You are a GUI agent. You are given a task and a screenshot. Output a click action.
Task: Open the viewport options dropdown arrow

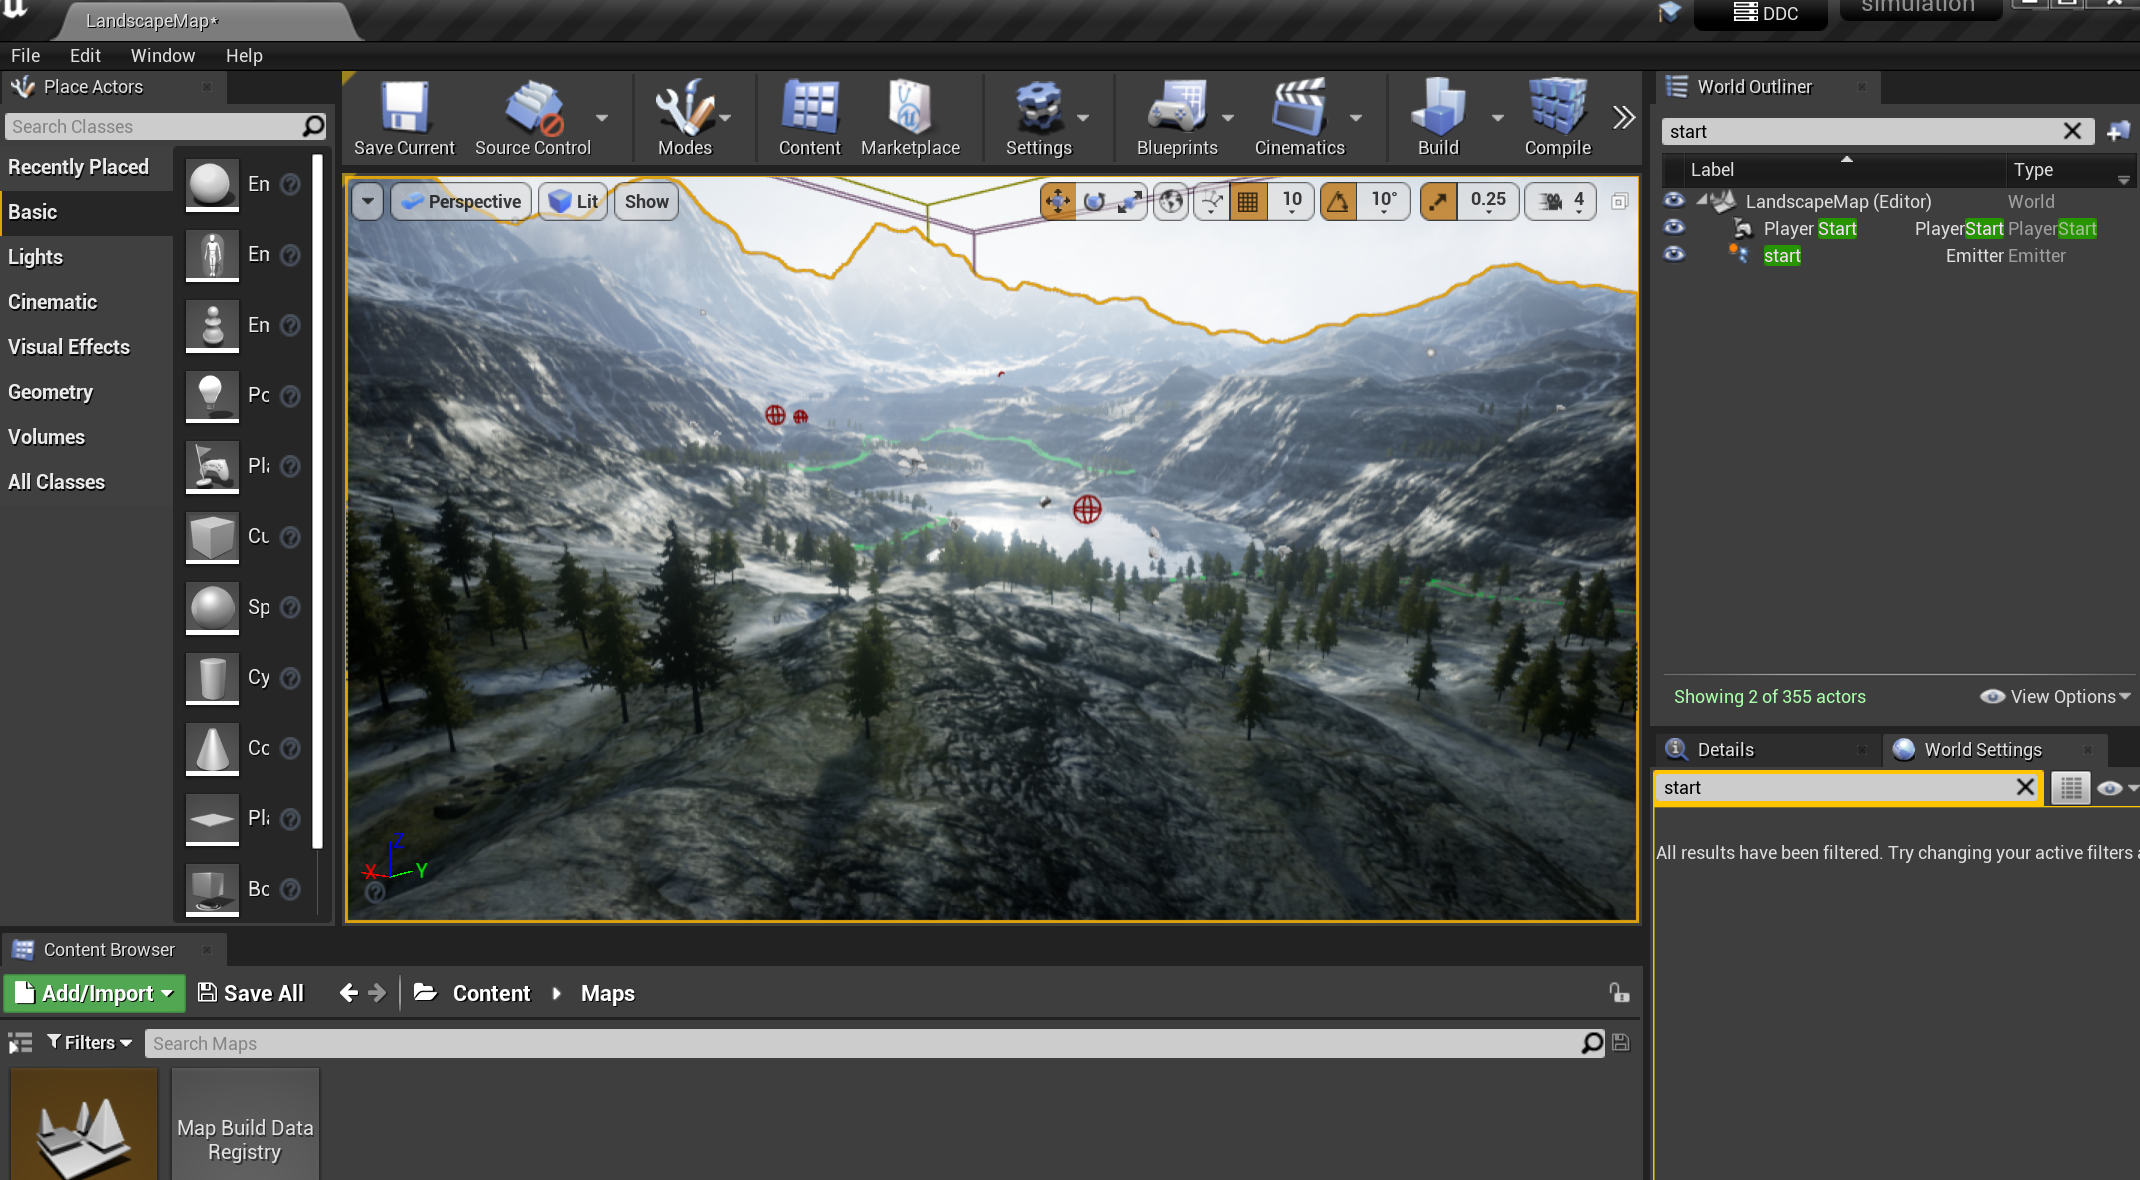pos(368,201)
